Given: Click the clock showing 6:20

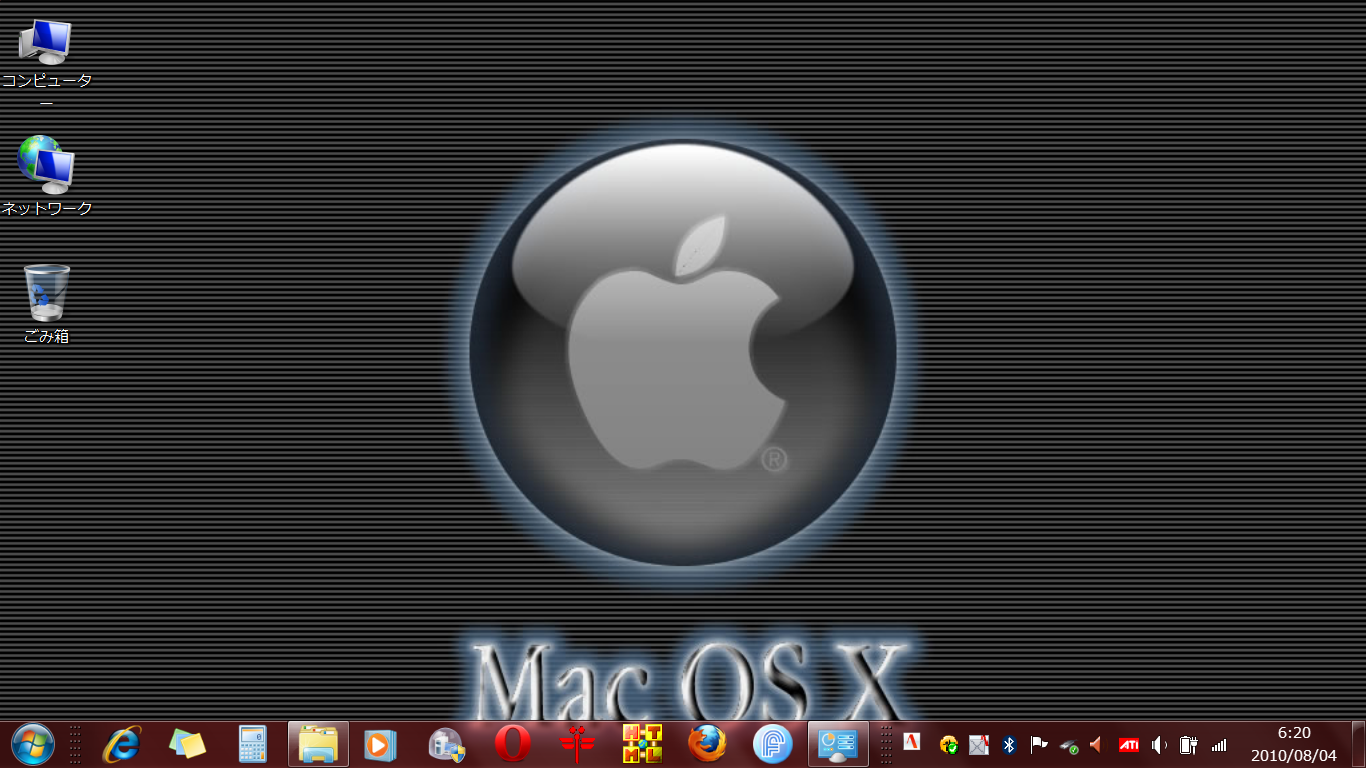Looking at the screenshot, I should tap(1294, 733).
